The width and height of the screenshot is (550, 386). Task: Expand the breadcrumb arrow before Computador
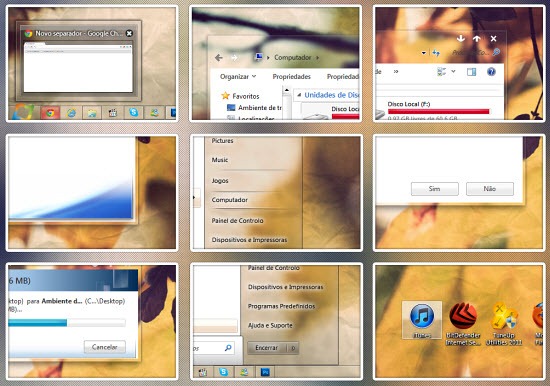[268, 58]
